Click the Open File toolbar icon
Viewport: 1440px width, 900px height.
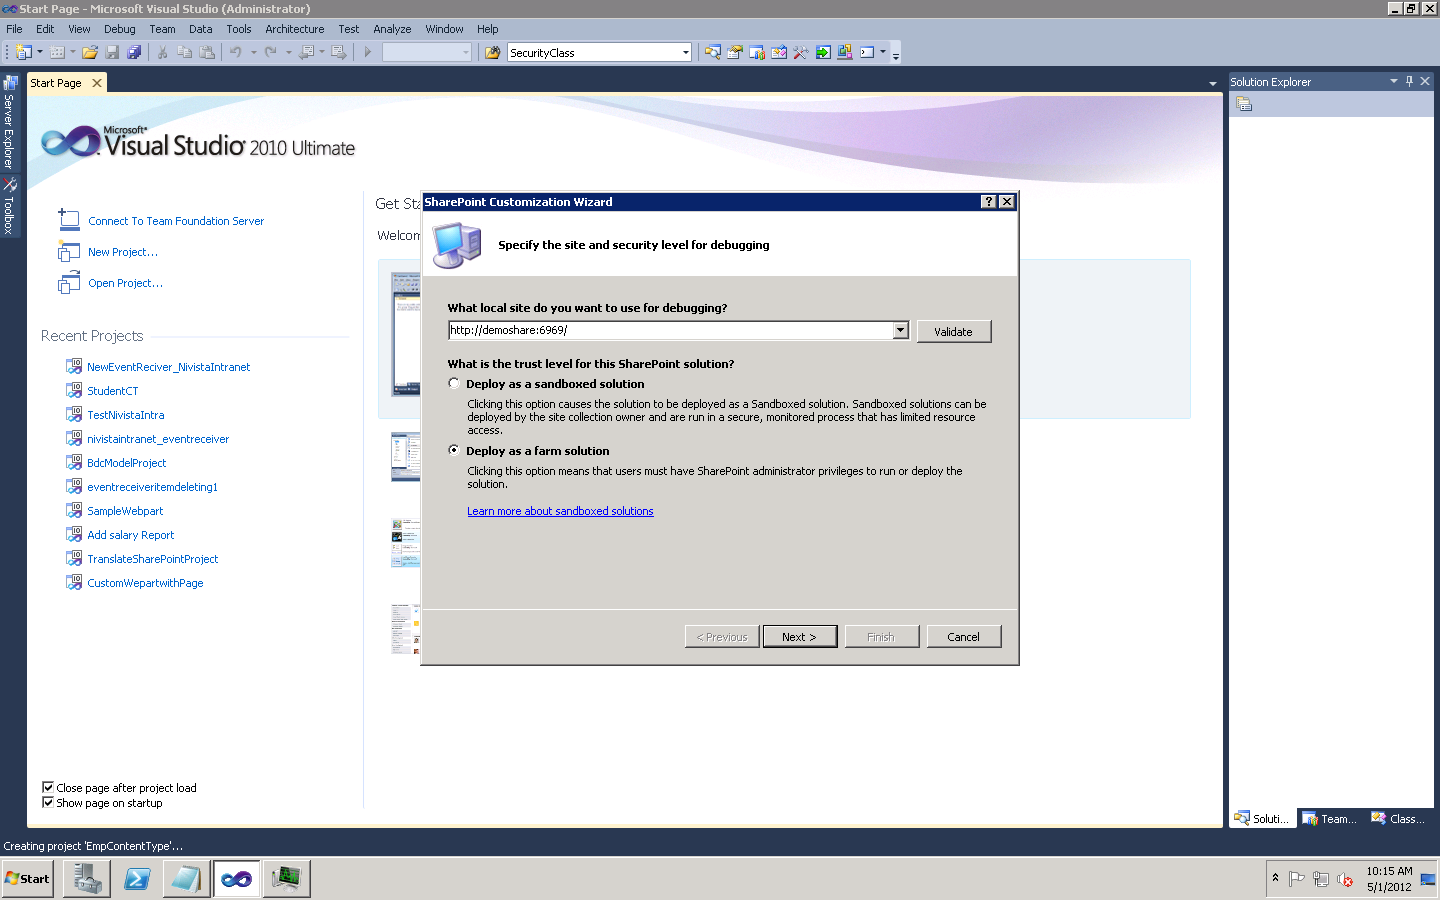click(90, 52)
